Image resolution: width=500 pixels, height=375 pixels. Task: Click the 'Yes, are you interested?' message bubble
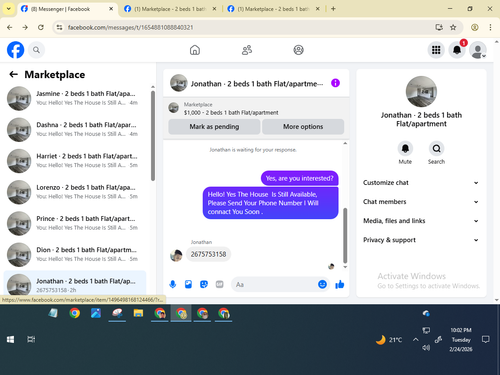(299, 178)
